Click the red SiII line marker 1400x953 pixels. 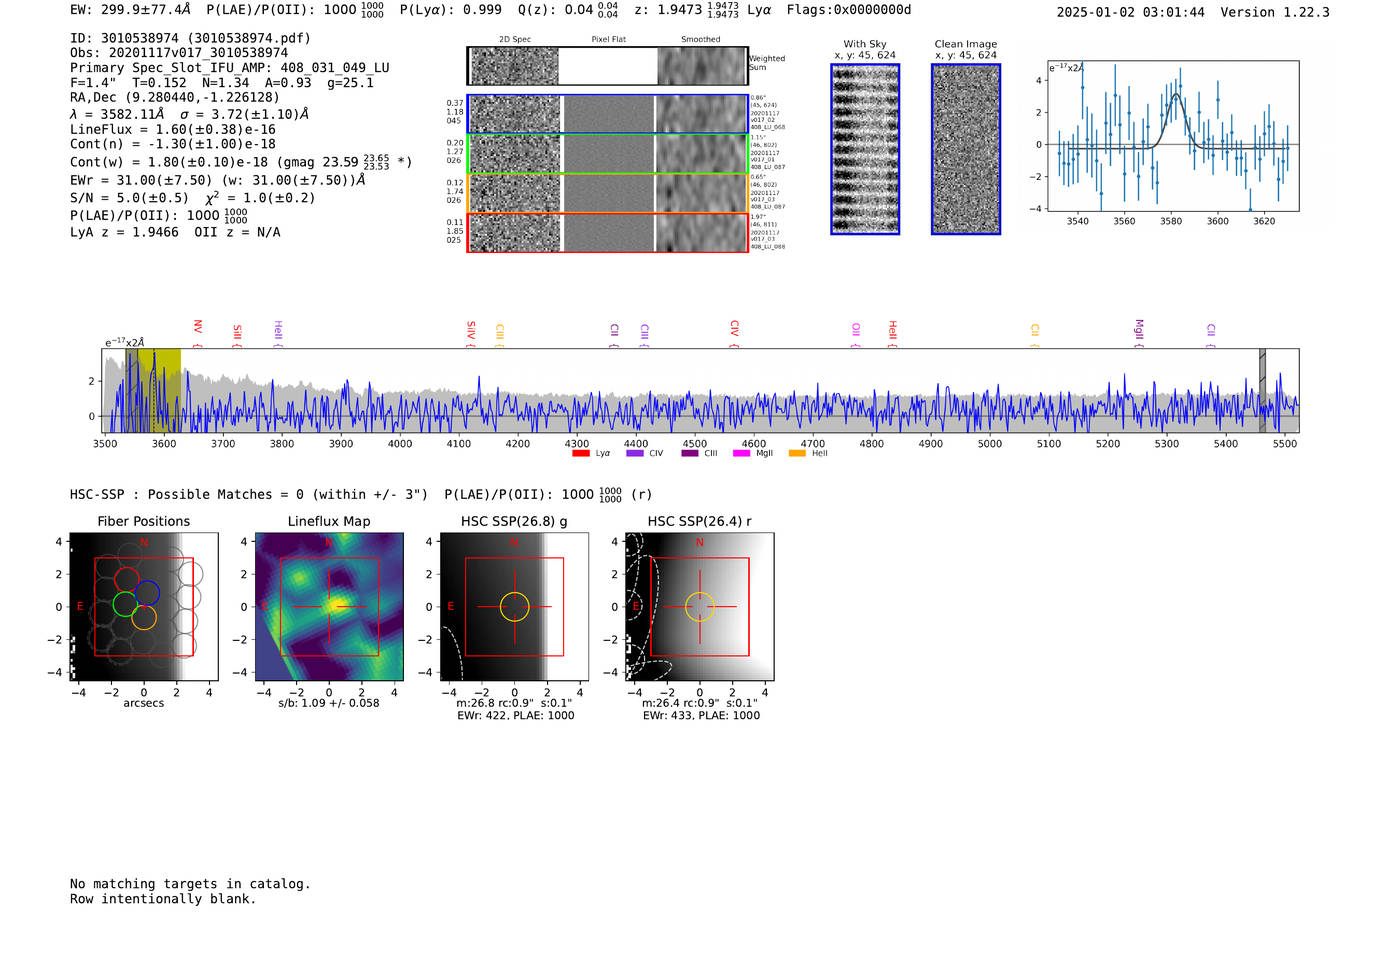pyautogui.click(x=237, y=335)
